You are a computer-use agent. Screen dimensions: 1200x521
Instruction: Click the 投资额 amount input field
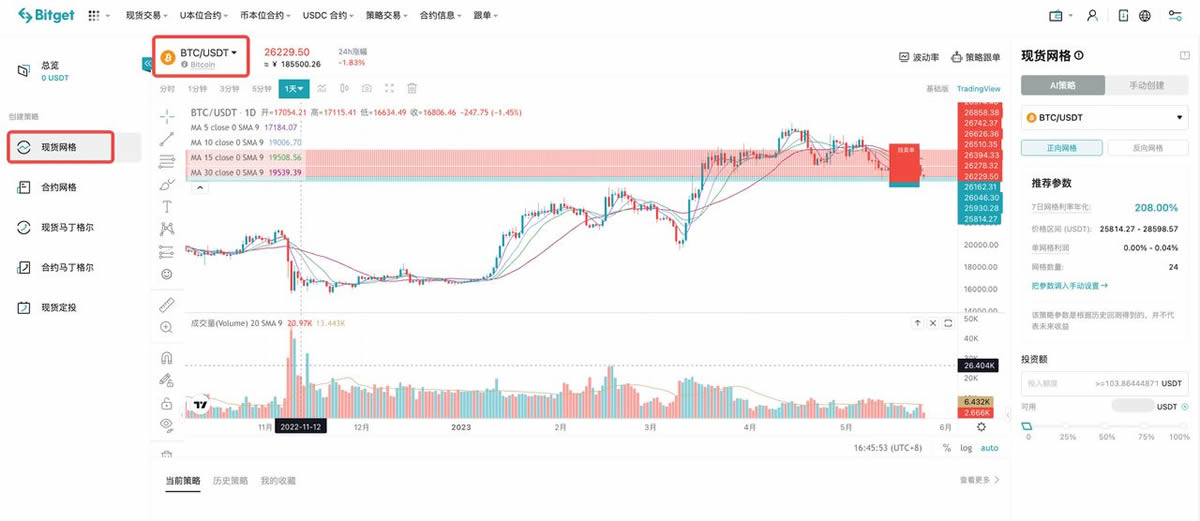[1060, 383]
